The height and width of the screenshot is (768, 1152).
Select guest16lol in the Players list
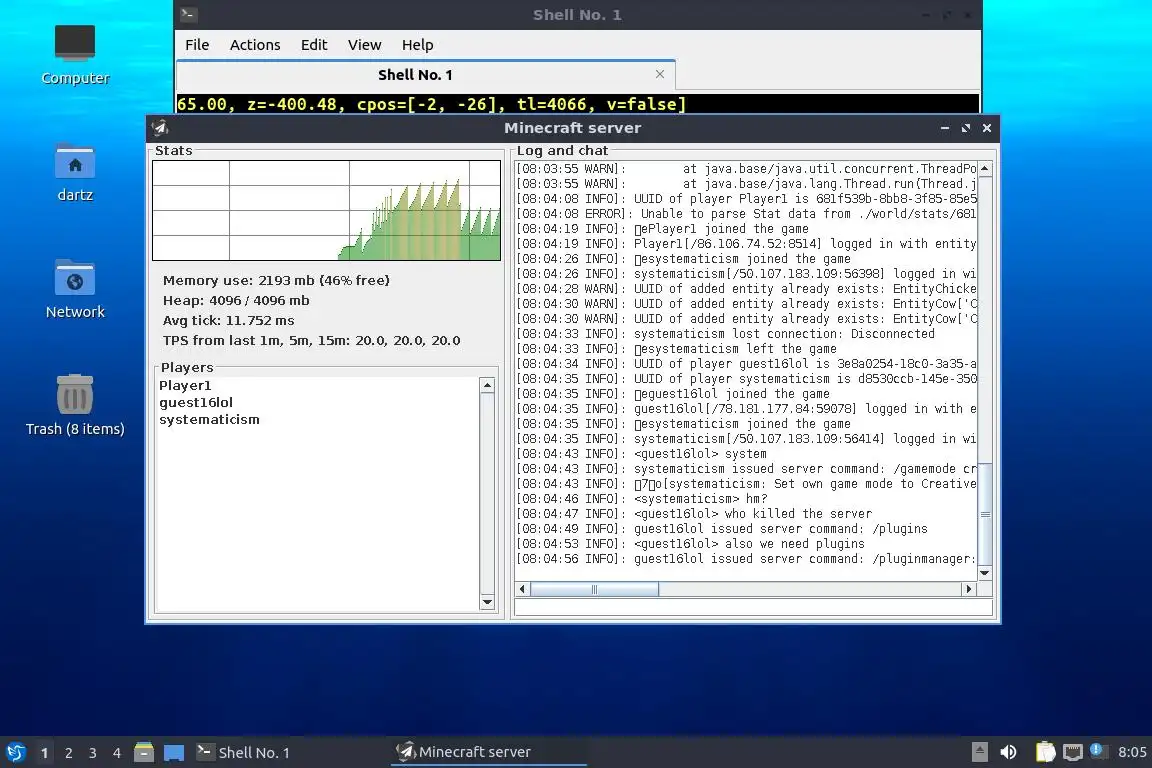click(196, 403)
